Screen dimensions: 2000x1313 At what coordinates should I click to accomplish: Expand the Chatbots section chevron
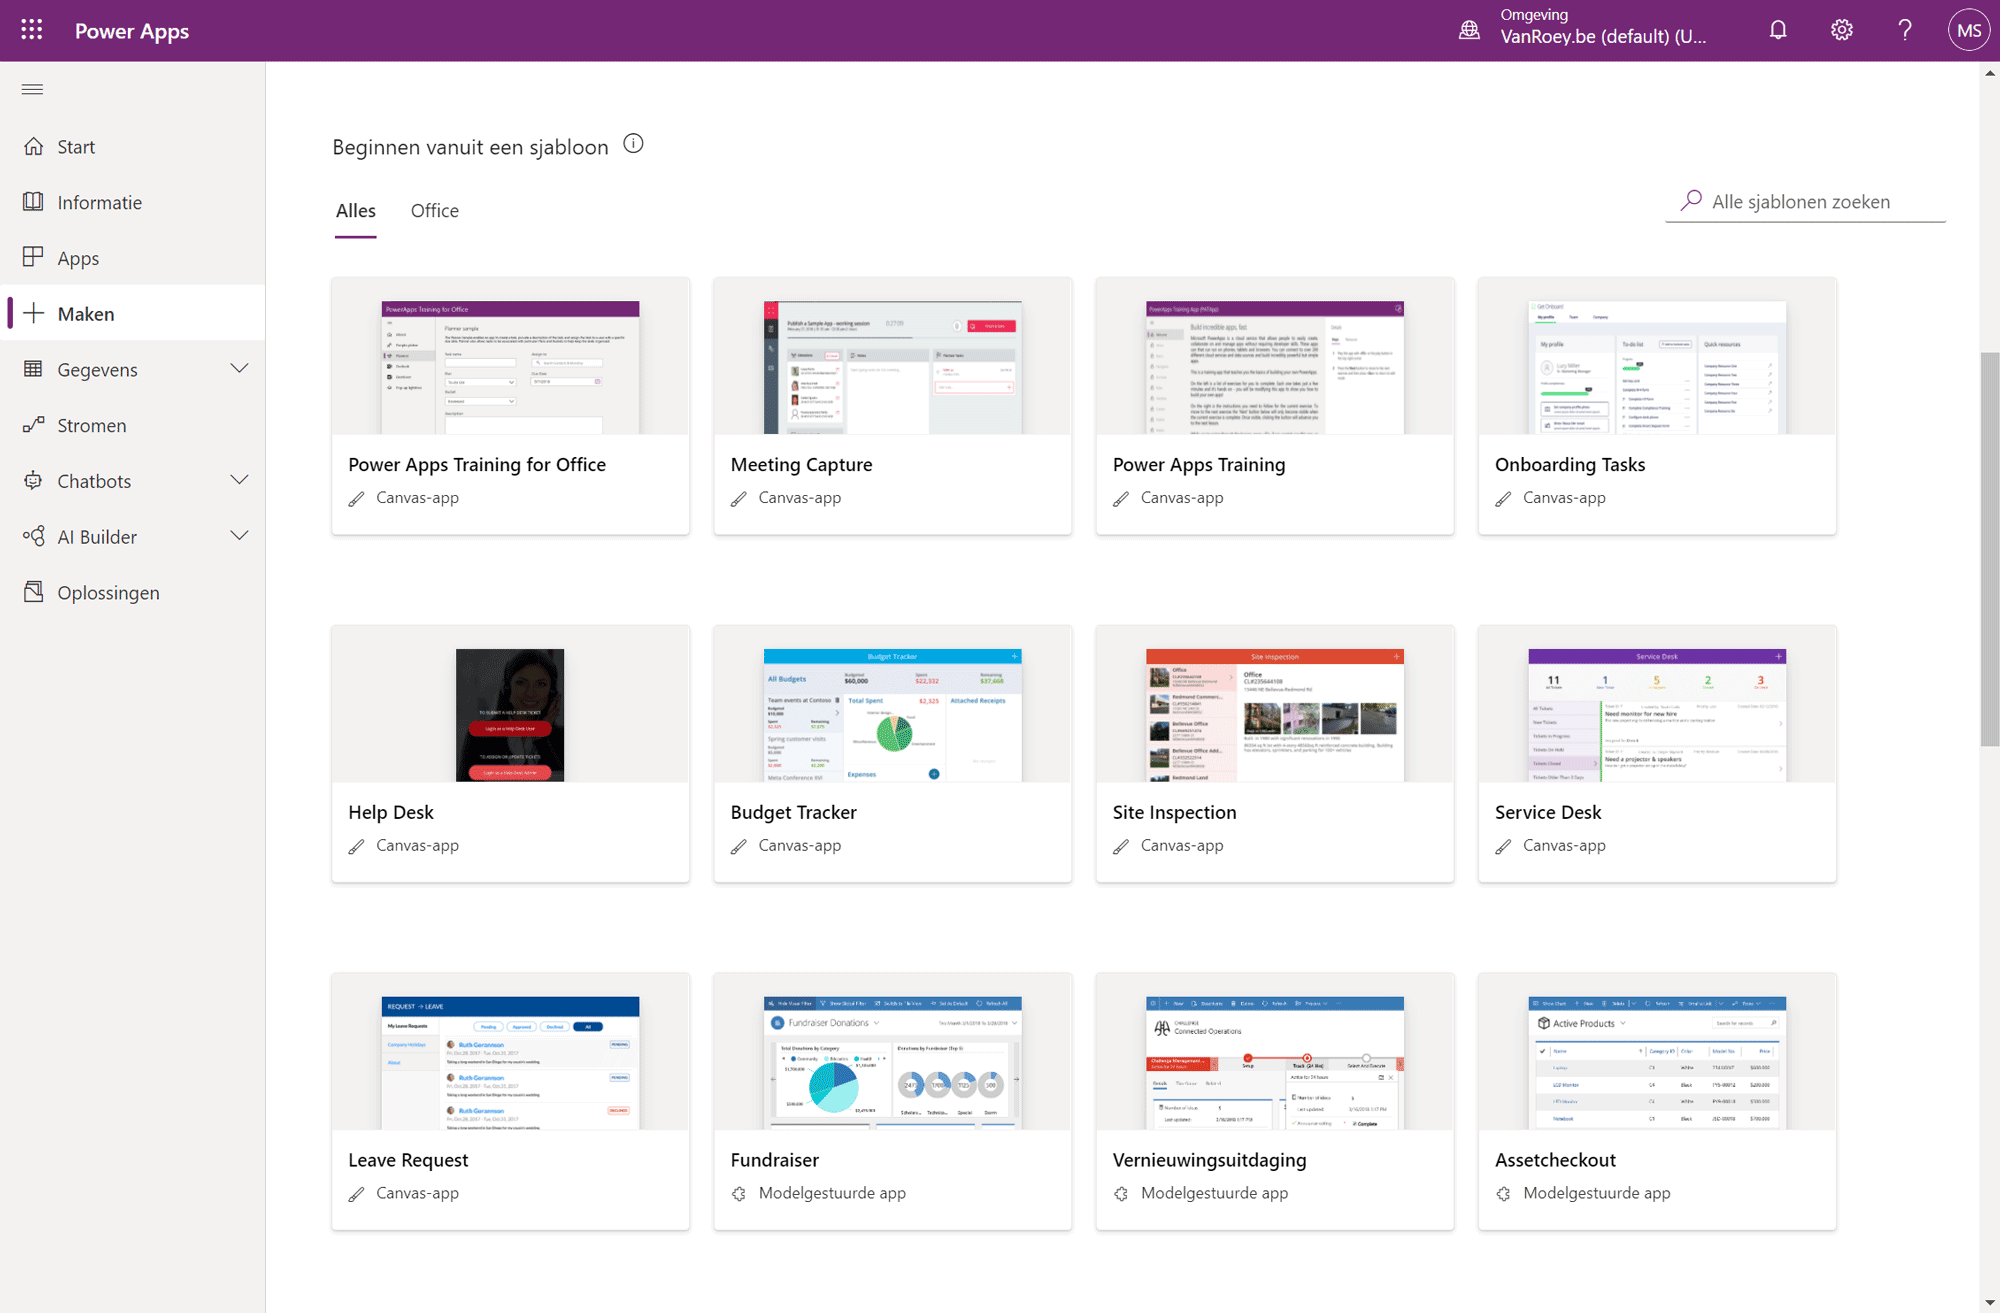[239, 480]
